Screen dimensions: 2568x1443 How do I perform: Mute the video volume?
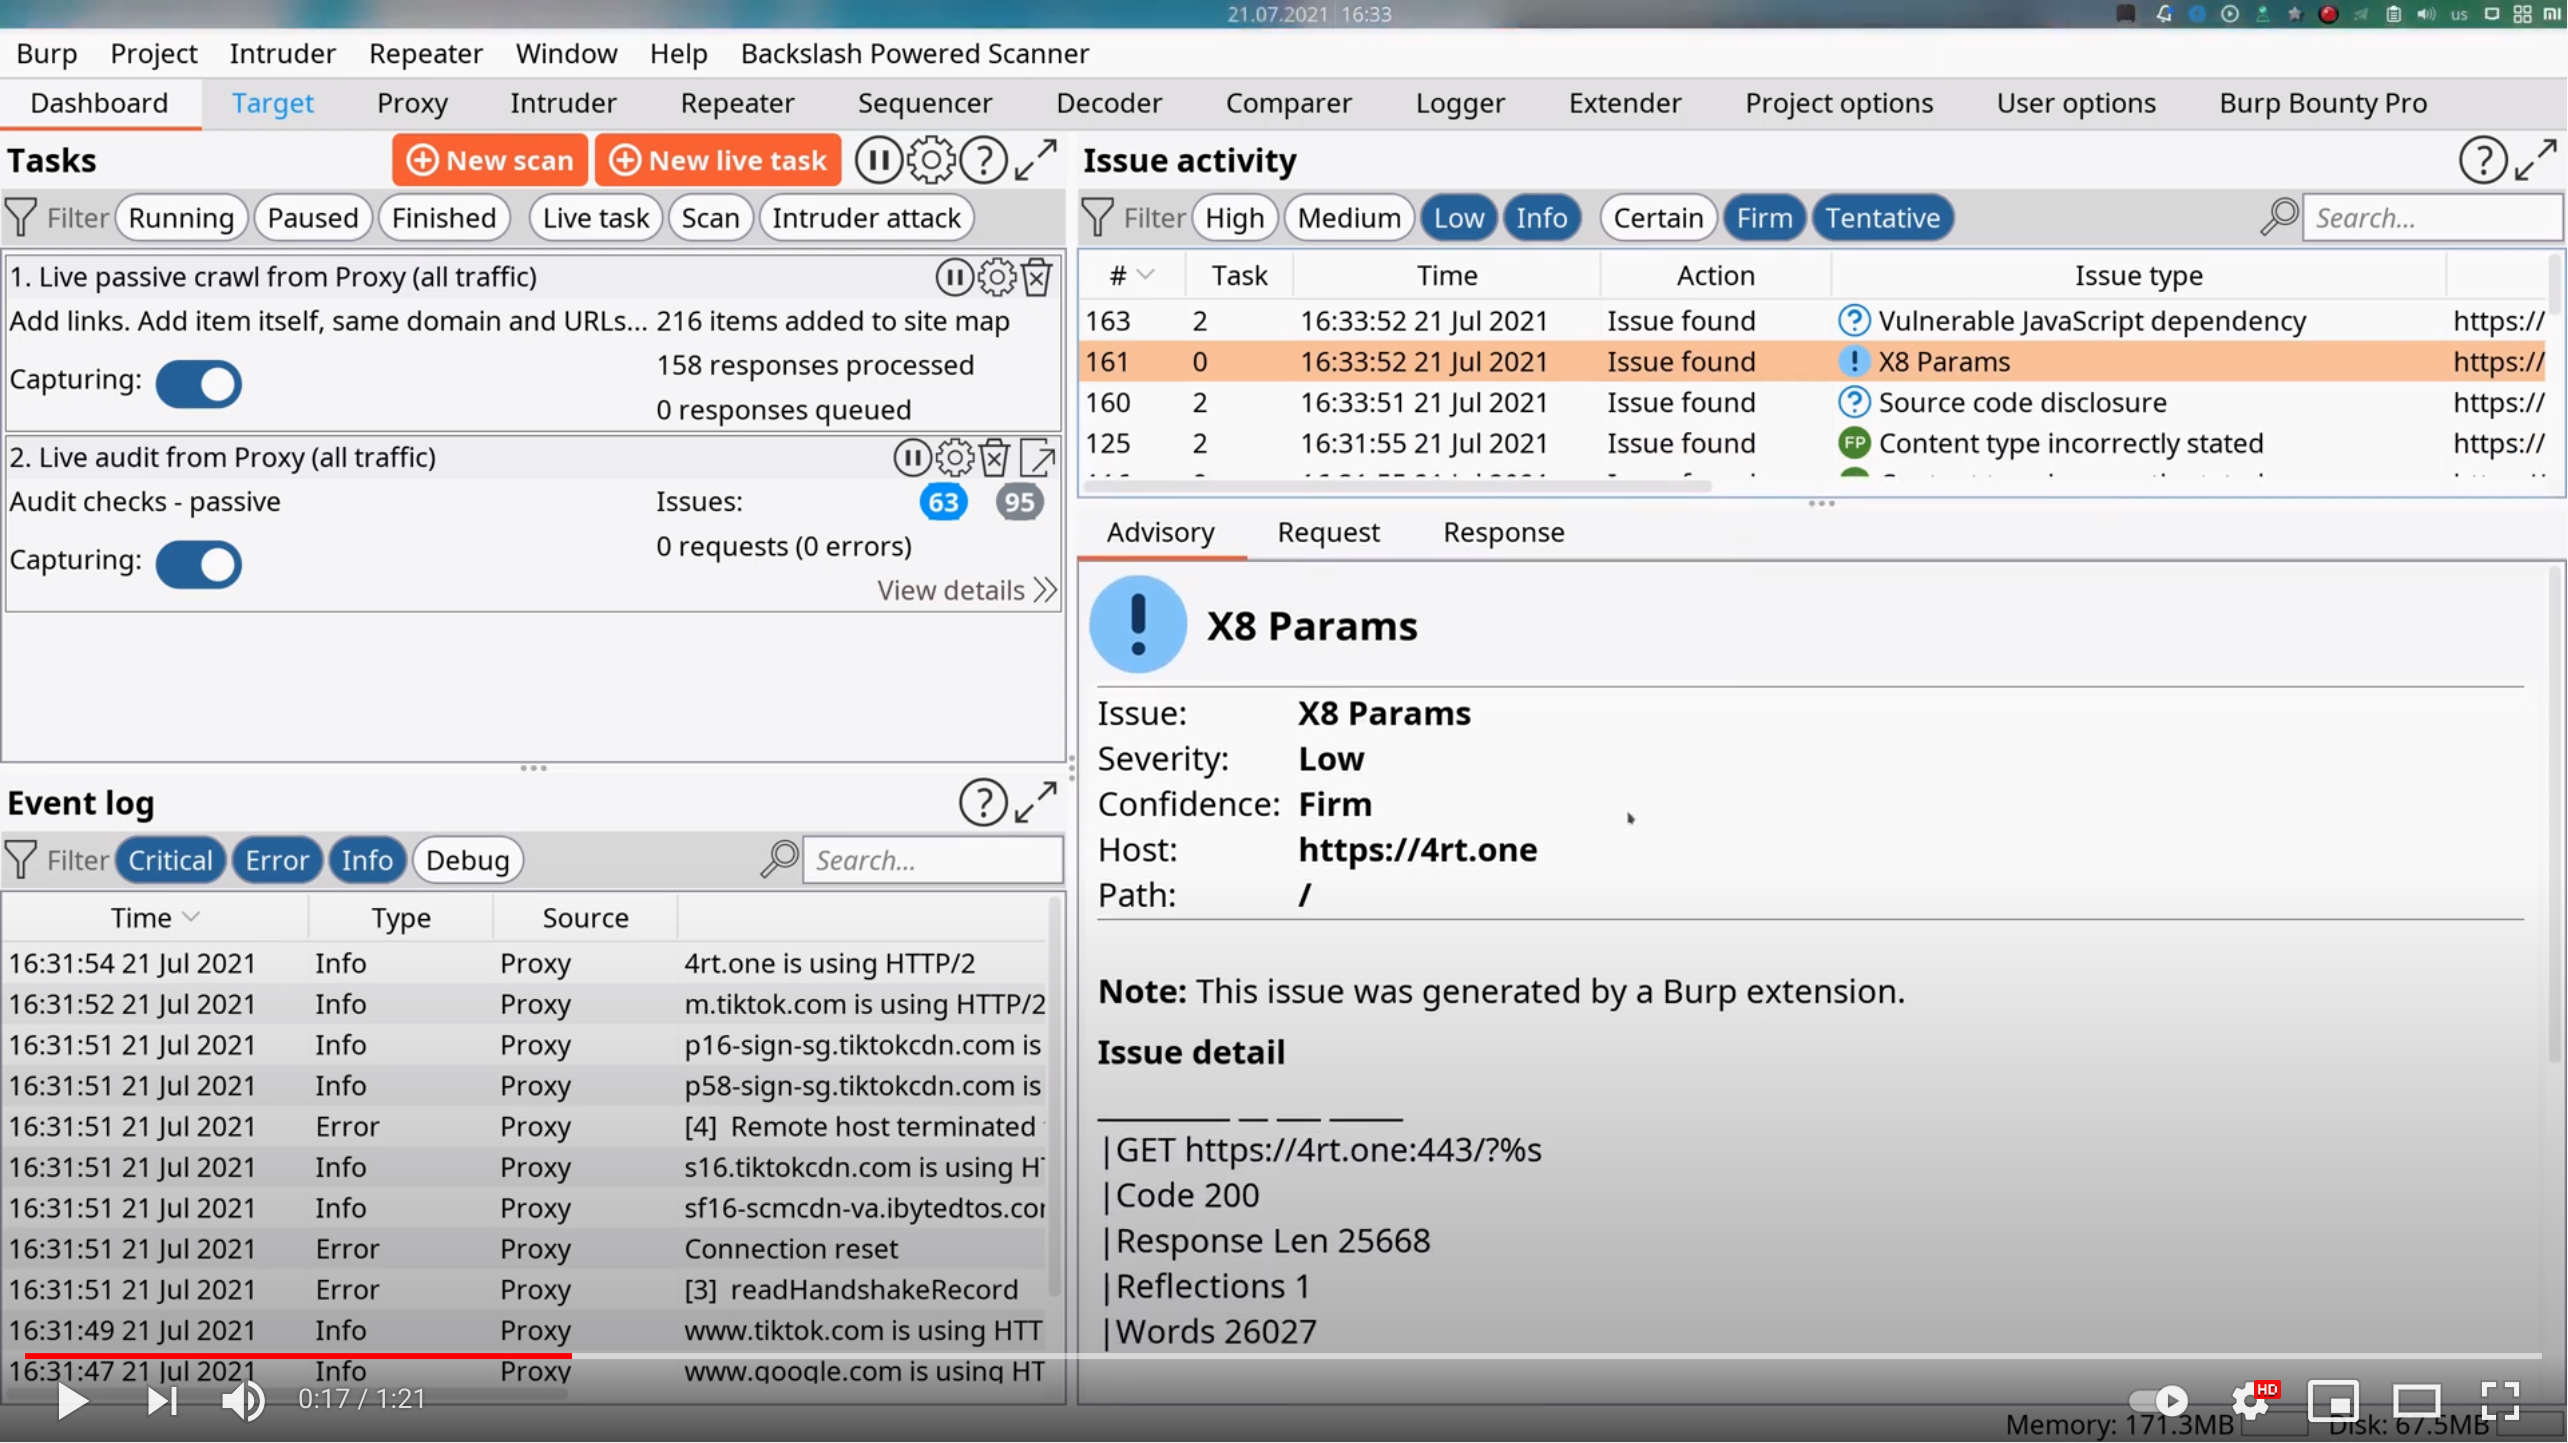tap(243, 1400)
